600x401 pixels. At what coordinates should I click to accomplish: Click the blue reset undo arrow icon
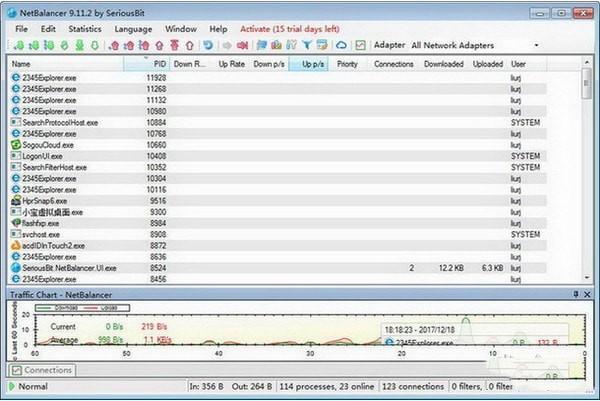[x=208, y=45]
